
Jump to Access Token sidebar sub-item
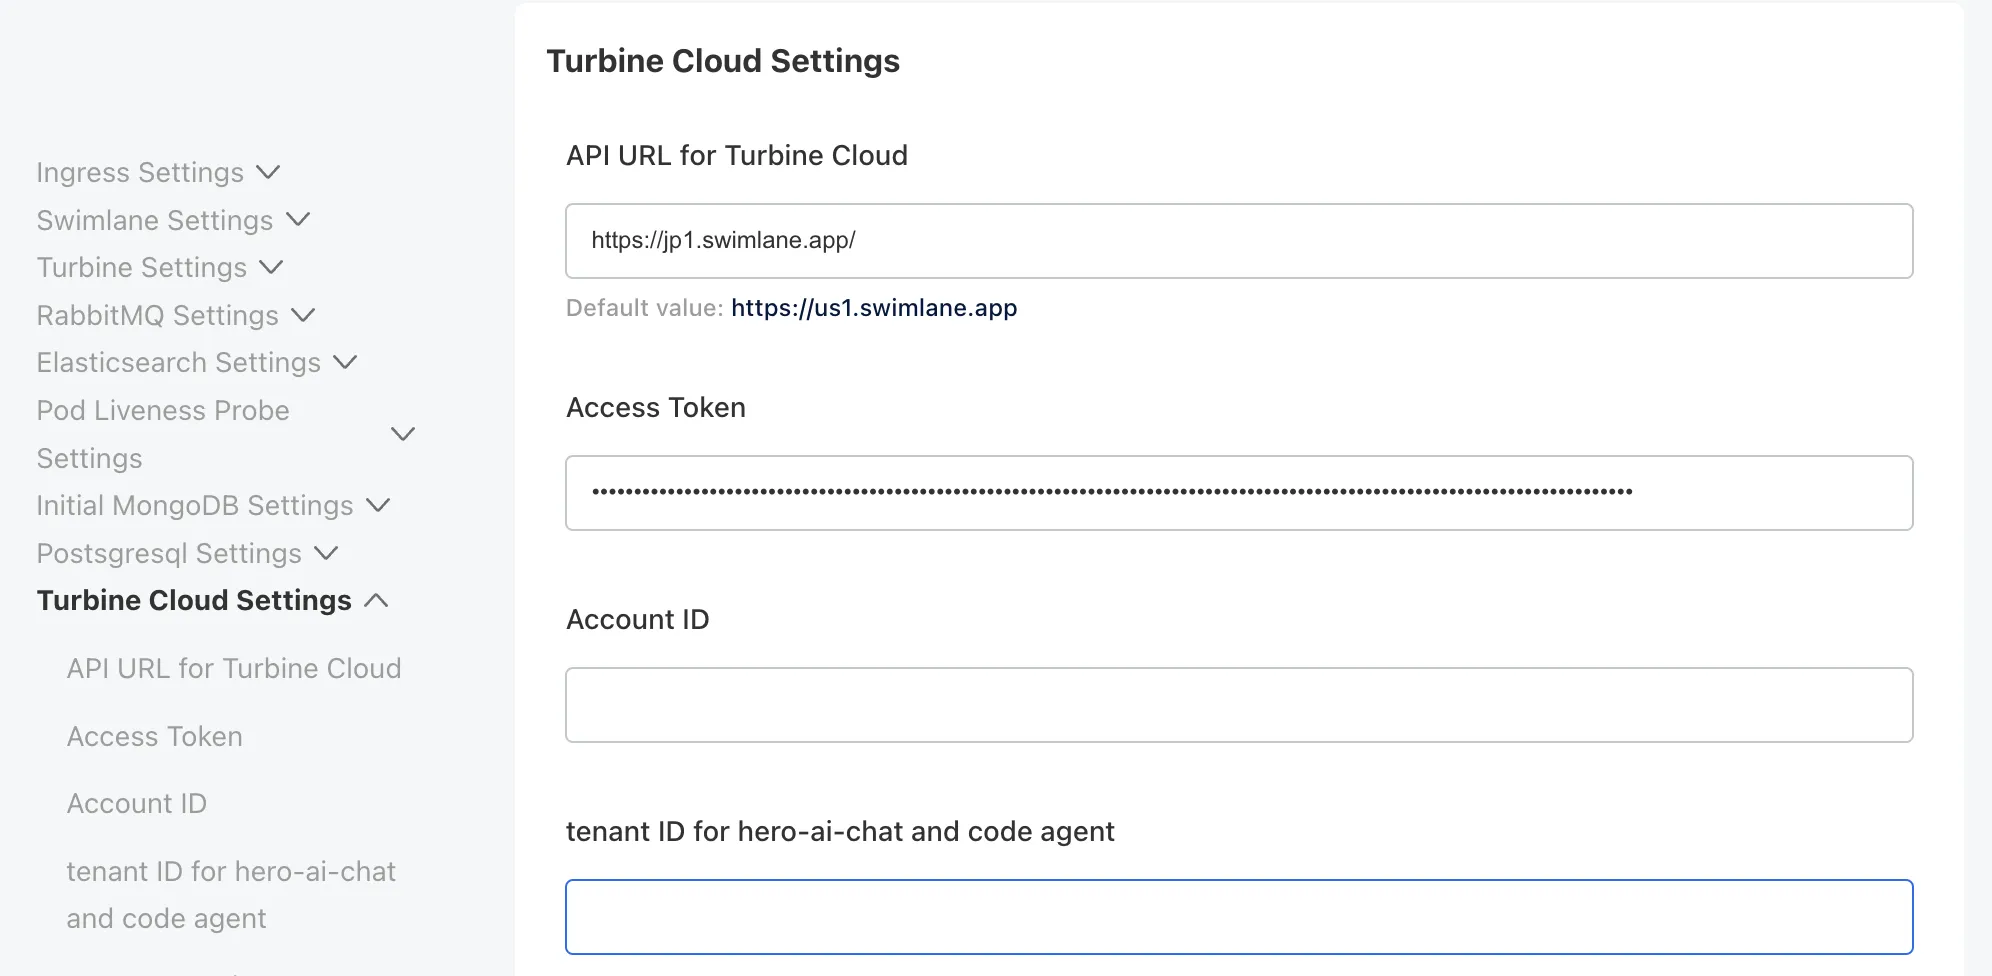pyautogui.click(x=155, y=736)
